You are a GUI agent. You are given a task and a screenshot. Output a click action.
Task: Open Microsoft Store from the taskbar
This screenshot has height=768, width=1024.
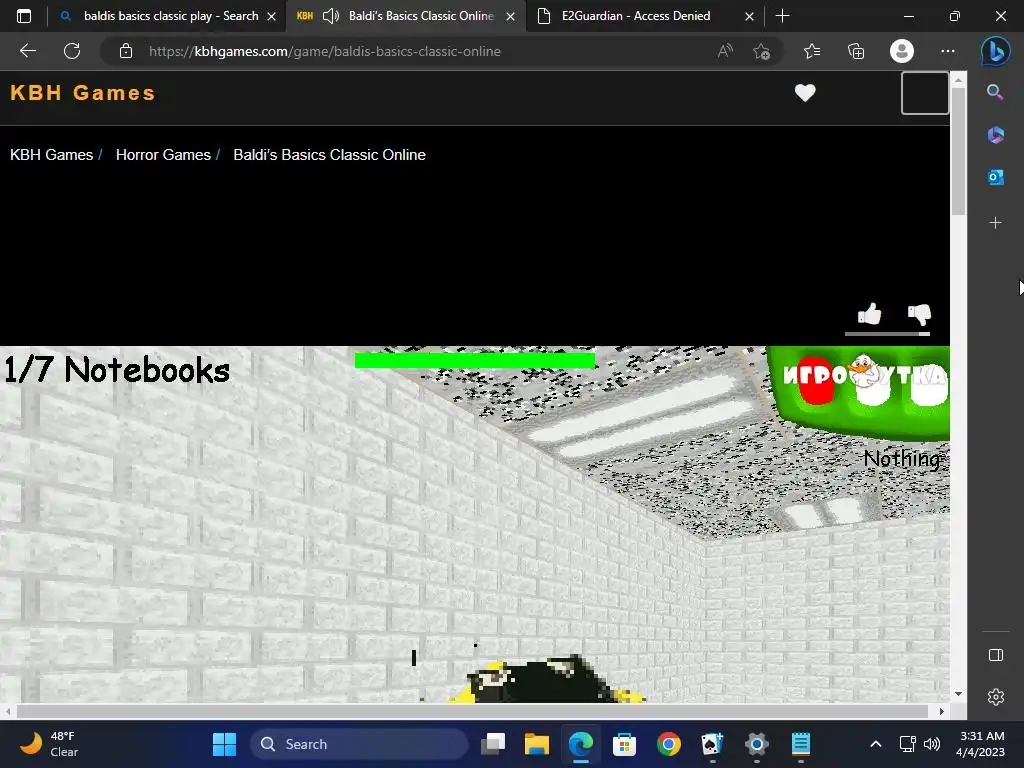[x=624, y=744]
